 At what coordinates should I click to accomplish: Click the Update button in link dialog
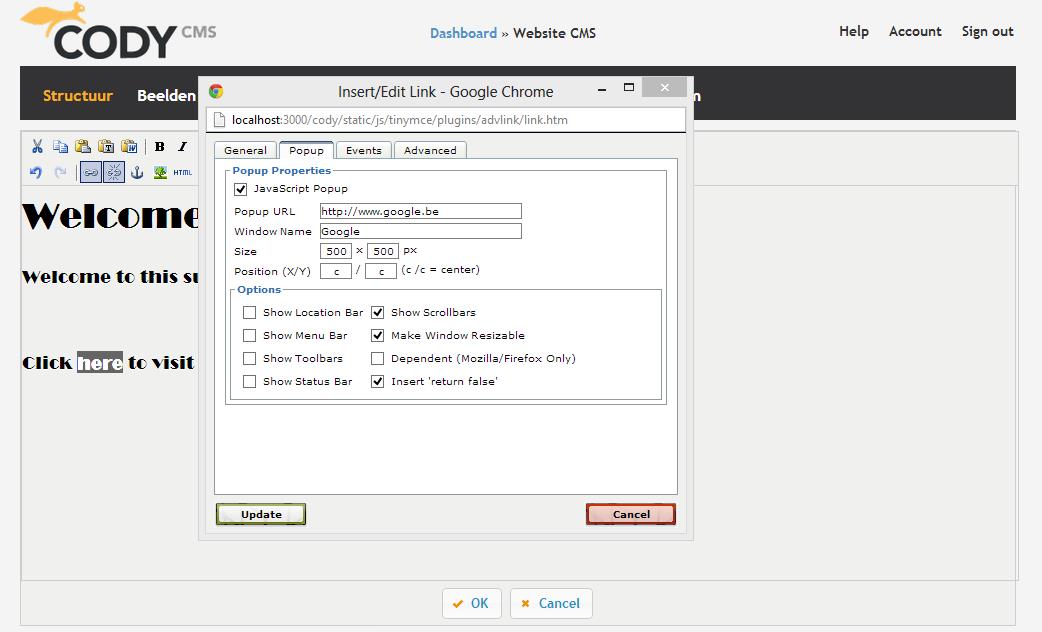tap(261, 514)
